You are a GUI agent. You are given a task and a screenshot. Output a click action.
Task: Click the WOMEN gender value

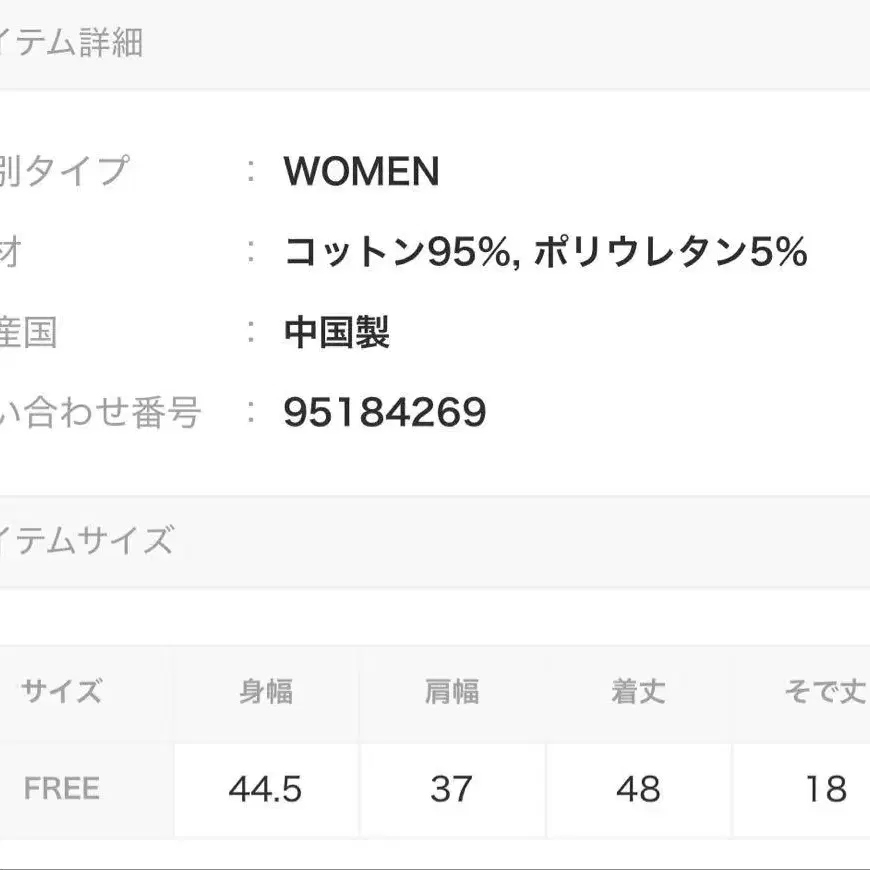pyautogui.click(x=361, y=171)
